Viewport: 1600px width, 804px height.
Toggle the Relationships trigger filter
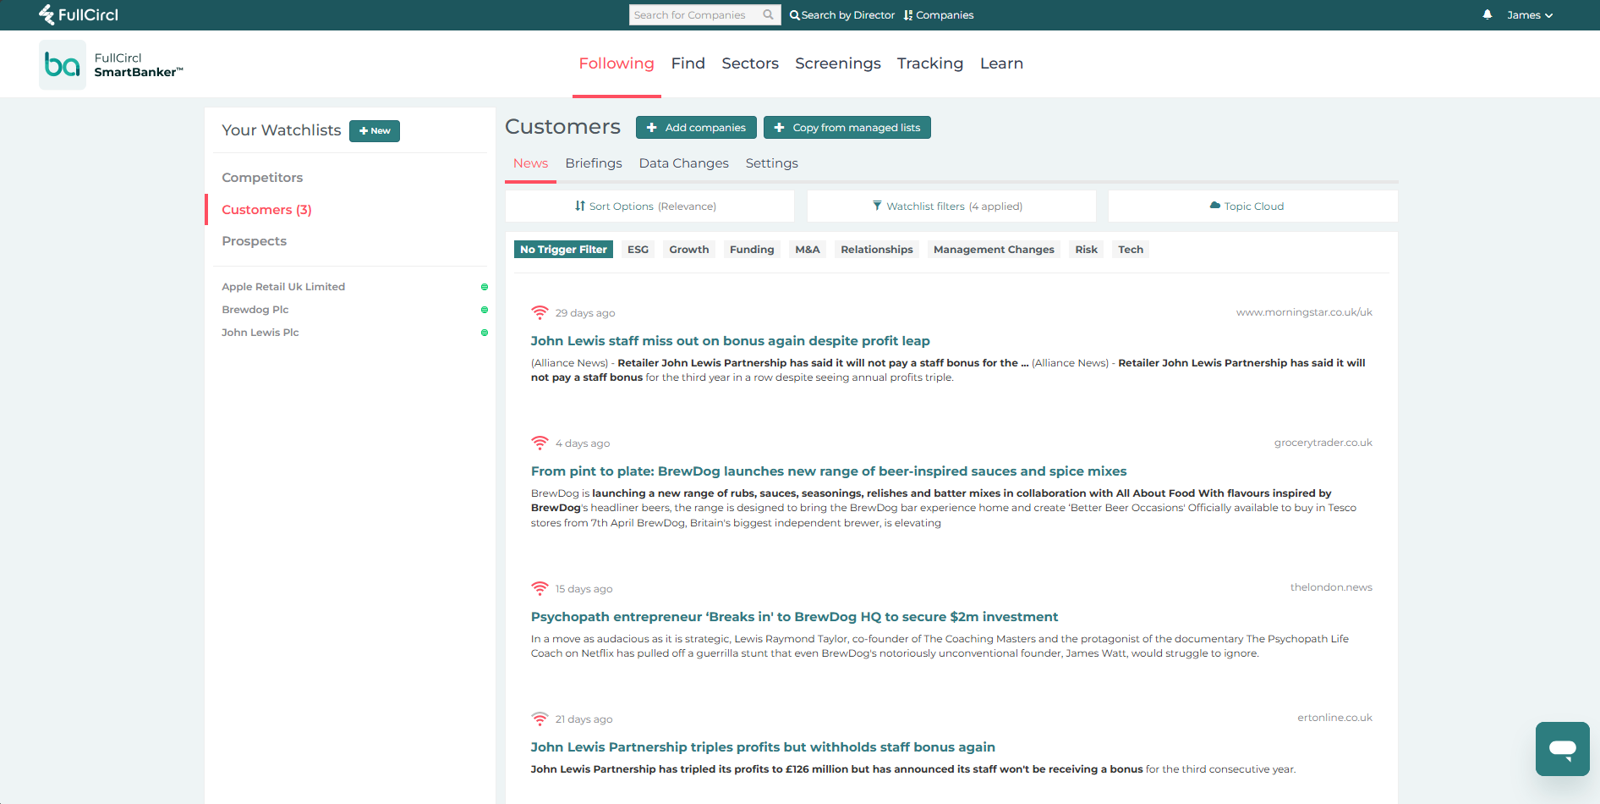(877, 250)
